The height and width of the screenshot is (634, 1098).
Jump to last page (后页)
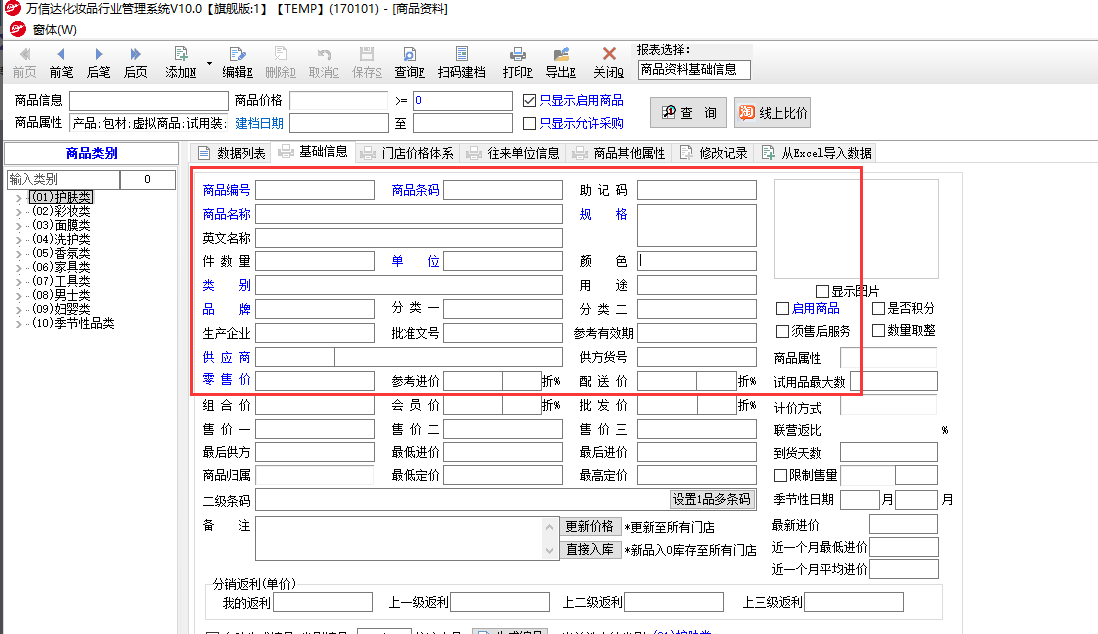[135, 63]
